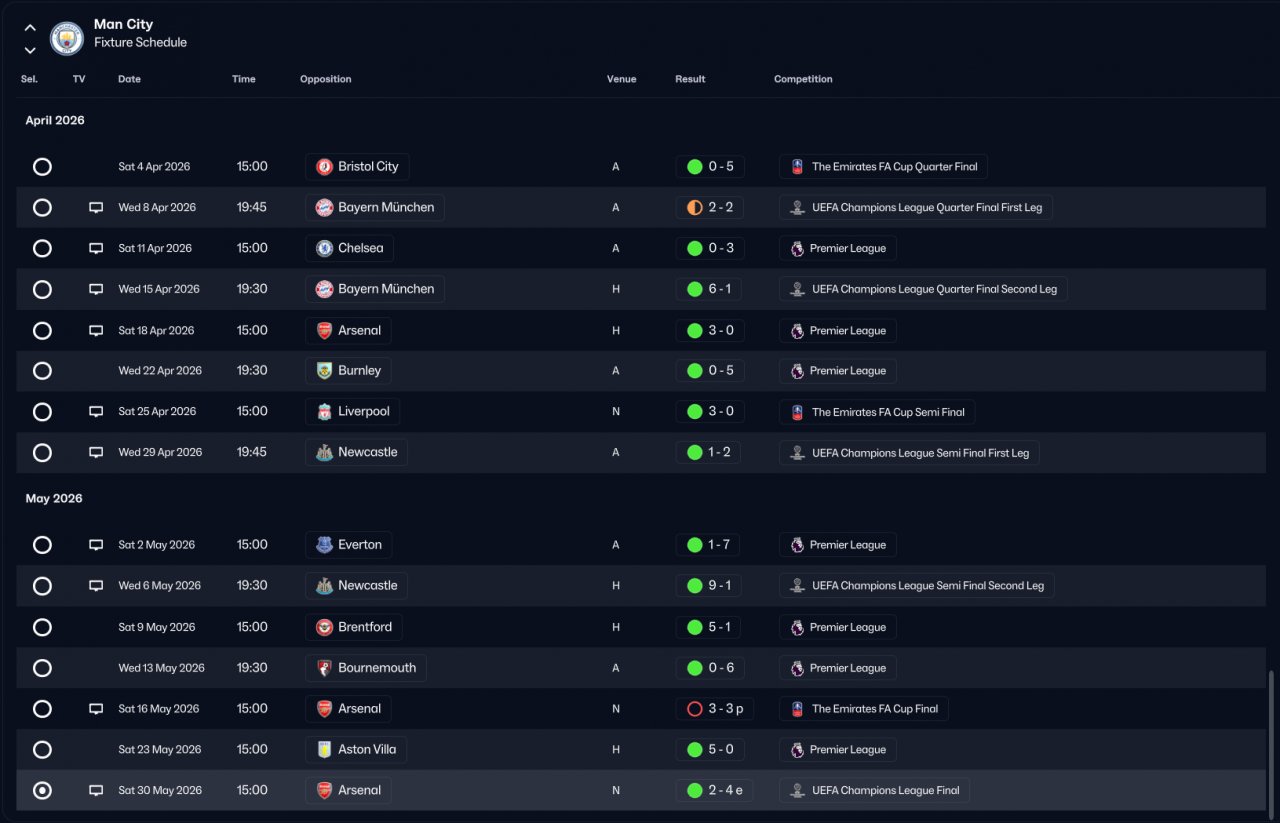Click the Champions League Final competition icon
Screen dimensions: 1280x823
pyautogui.click(x=797, y=791)
